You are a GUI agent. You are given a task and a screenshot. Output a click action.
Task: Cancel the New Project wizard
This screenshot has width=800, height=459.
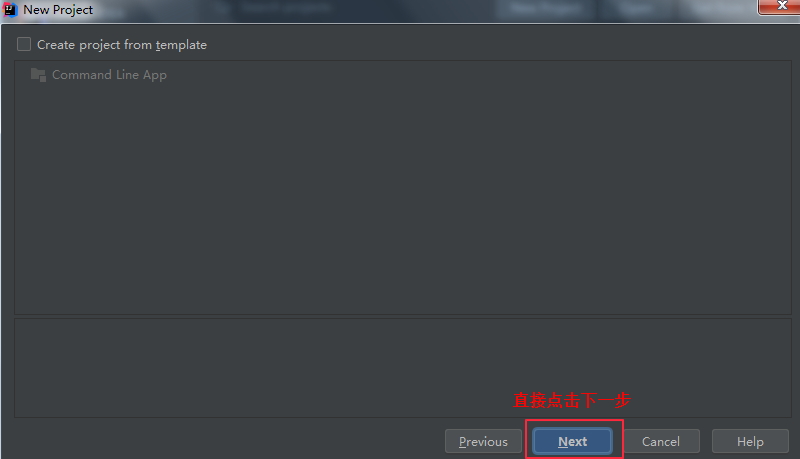pyautogui.click(x=661, y=441)
